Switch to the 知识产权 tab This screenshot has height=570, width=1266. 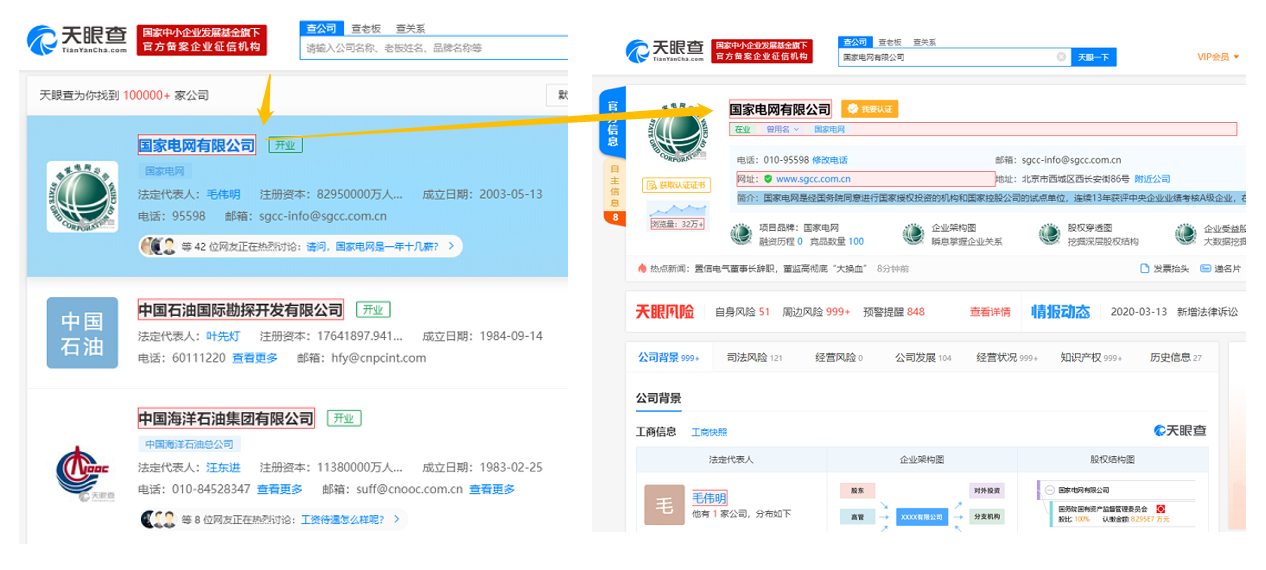click(x=1091, y=357)
